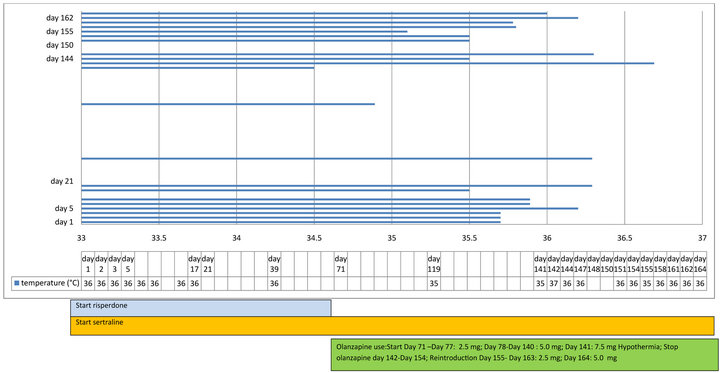Click the longest bar reaching past 36.5

click(x=367, y=63)
